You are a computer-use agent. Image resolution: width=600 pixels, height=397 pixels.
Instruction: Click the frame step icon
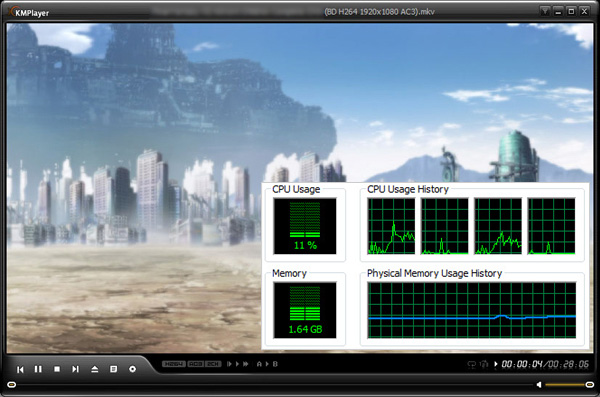click(x=229, y=364)
